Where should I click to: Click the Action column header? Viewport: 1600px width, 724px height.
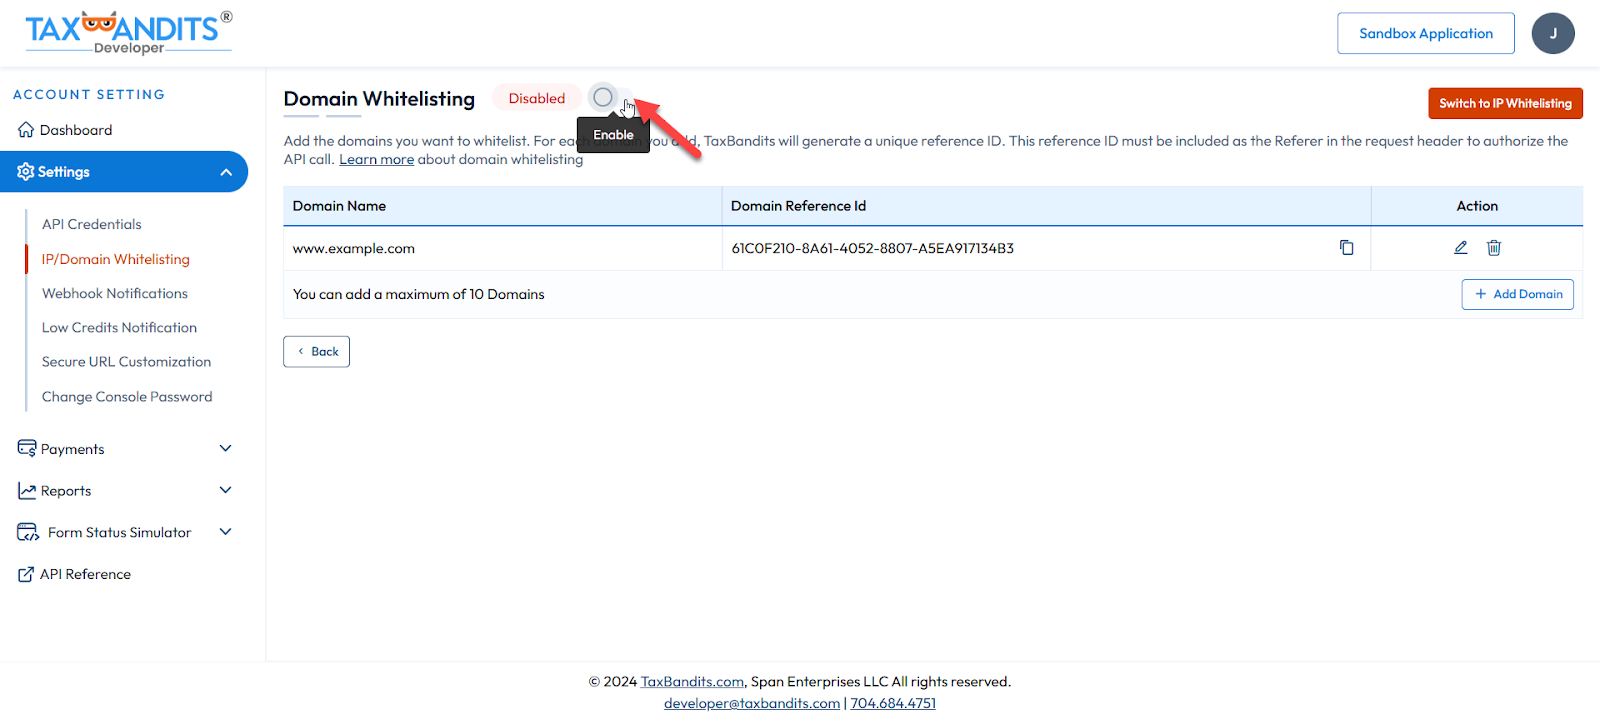[x=1477, y=206]
